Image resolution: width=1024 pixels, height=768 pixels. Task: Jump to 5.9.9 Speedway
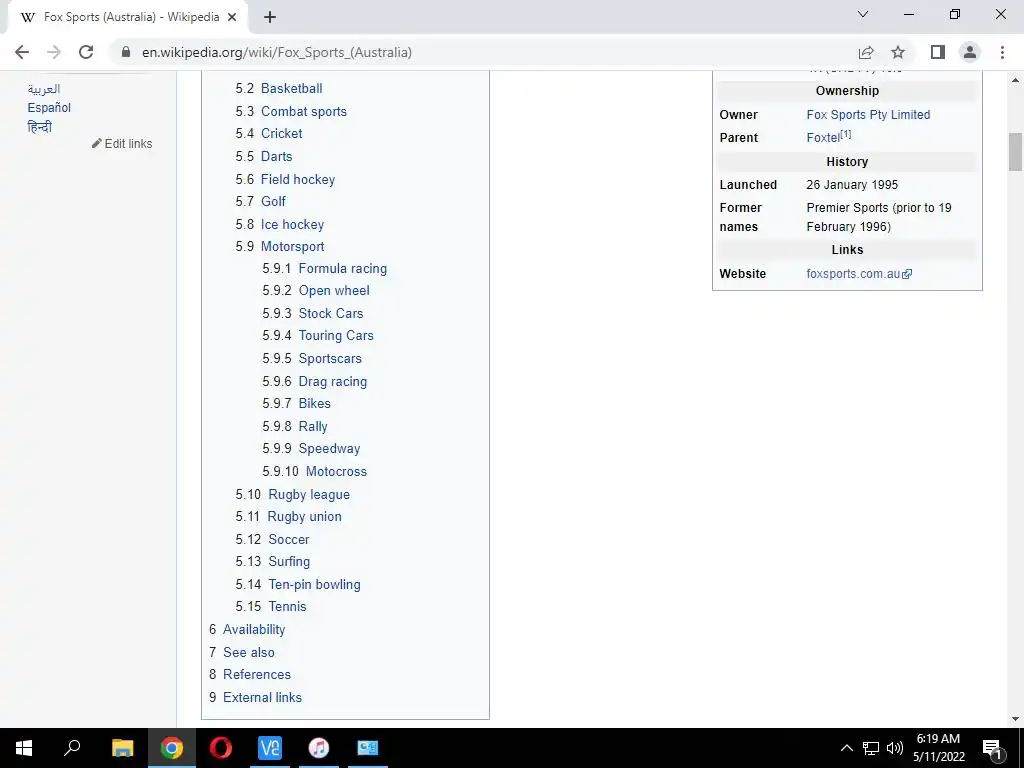click(329, 449)
